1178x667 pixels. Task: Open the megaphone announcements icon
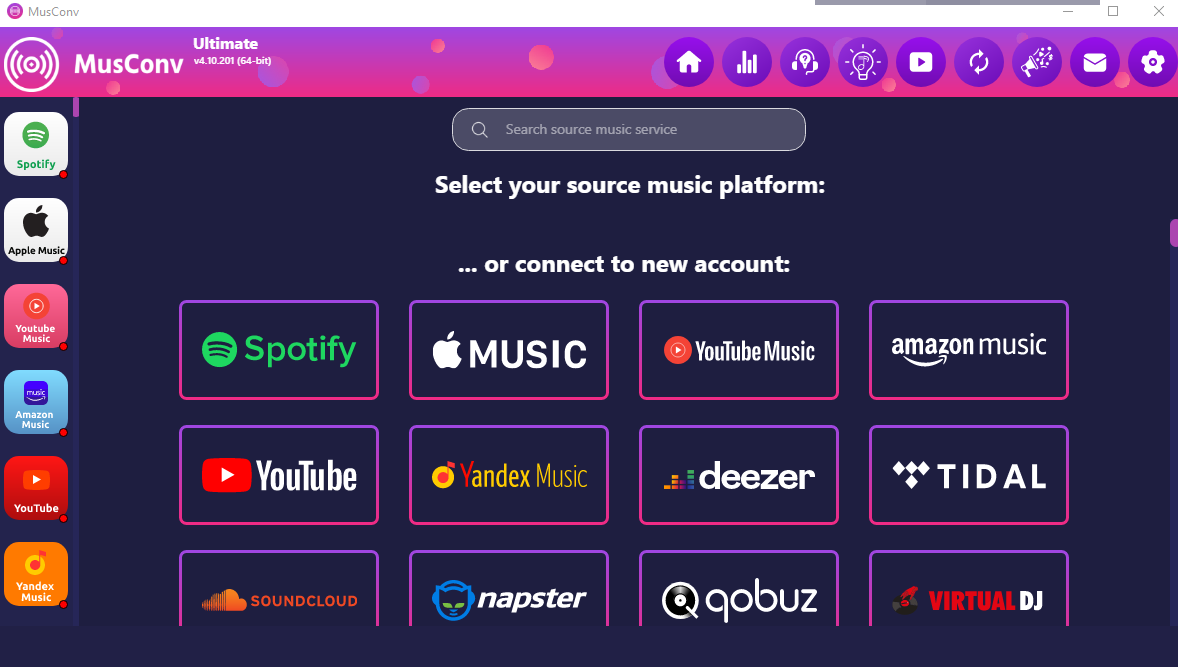tap(1037, 62)
